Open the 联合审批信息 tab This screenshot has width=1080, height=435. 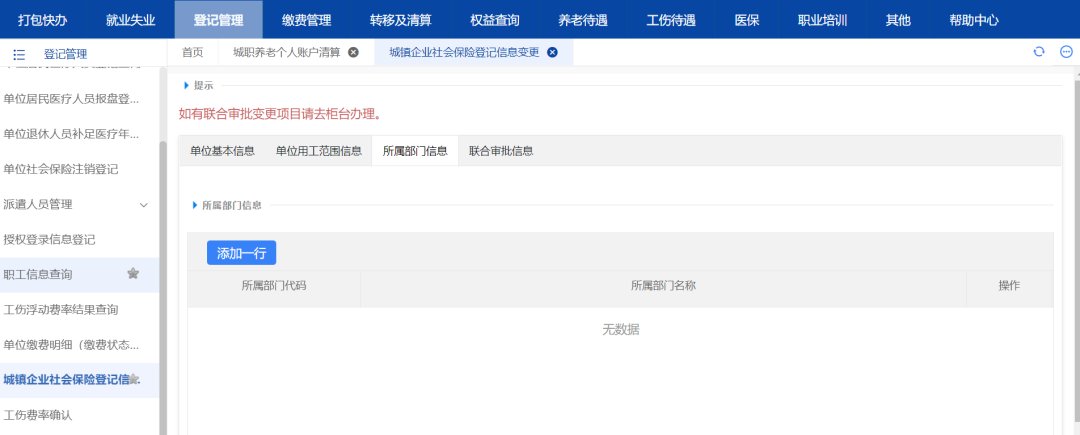[501, 151]
